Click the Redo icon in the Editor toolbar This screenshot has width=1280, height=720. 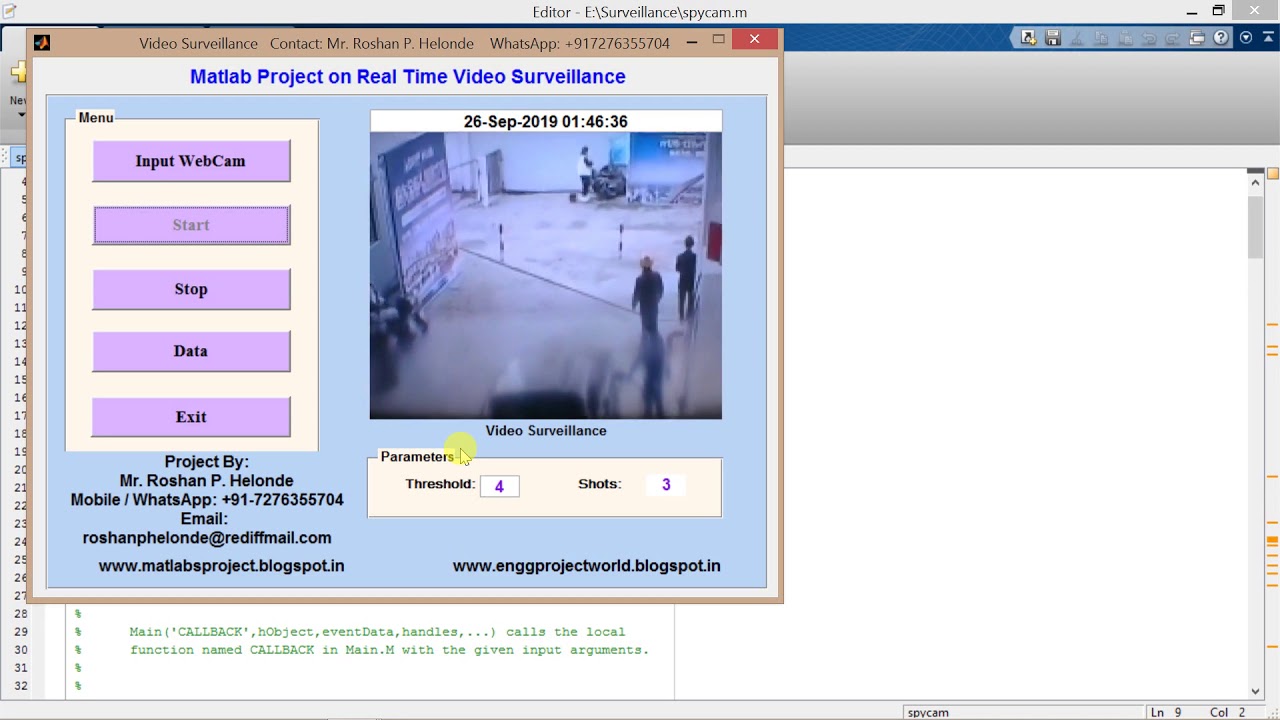pos(1173,38)
